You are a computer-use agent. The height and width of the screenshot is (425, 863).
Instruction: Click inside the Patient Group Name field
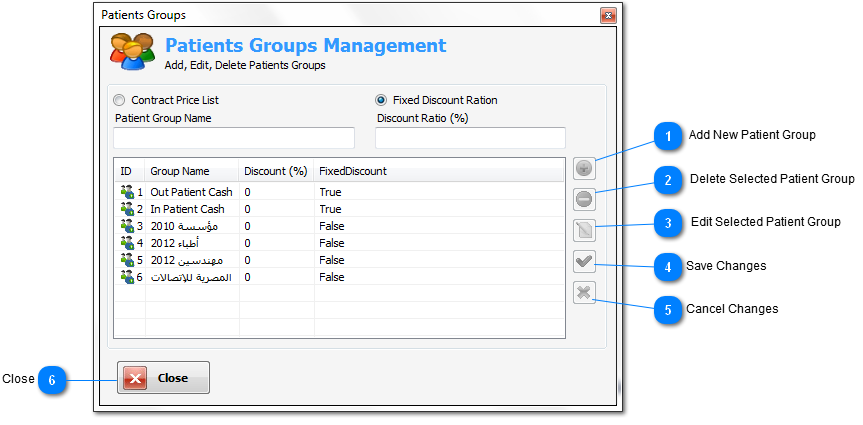pos(234,137)
